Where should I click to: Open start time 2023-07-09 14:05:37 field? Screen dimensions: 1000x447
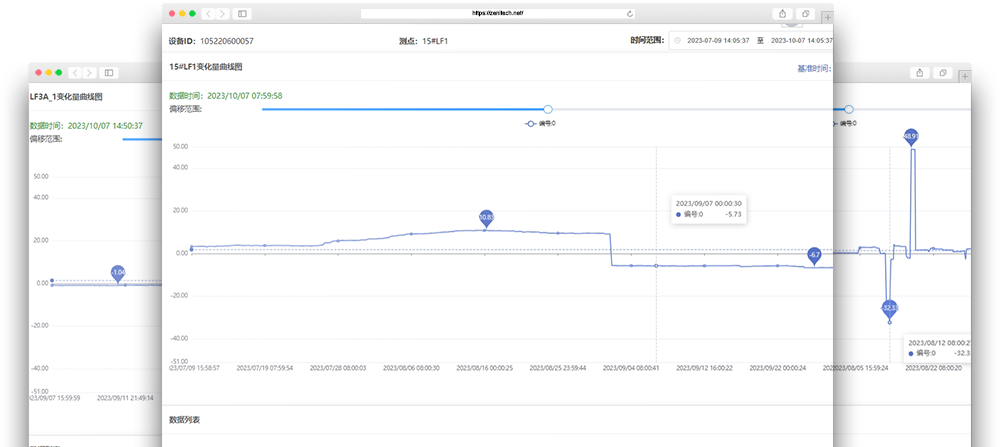click(718, 40)
